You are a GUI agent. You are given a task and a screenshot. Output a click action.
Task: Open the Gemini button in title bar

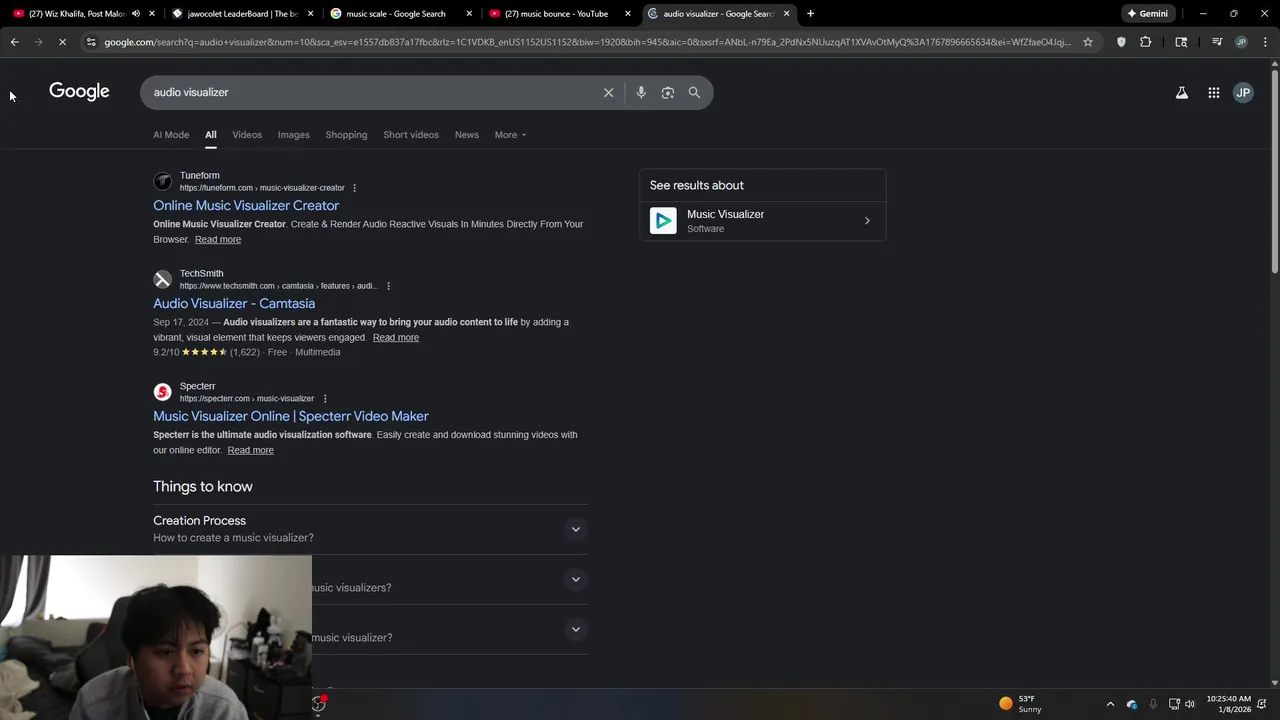[1148, 14]
